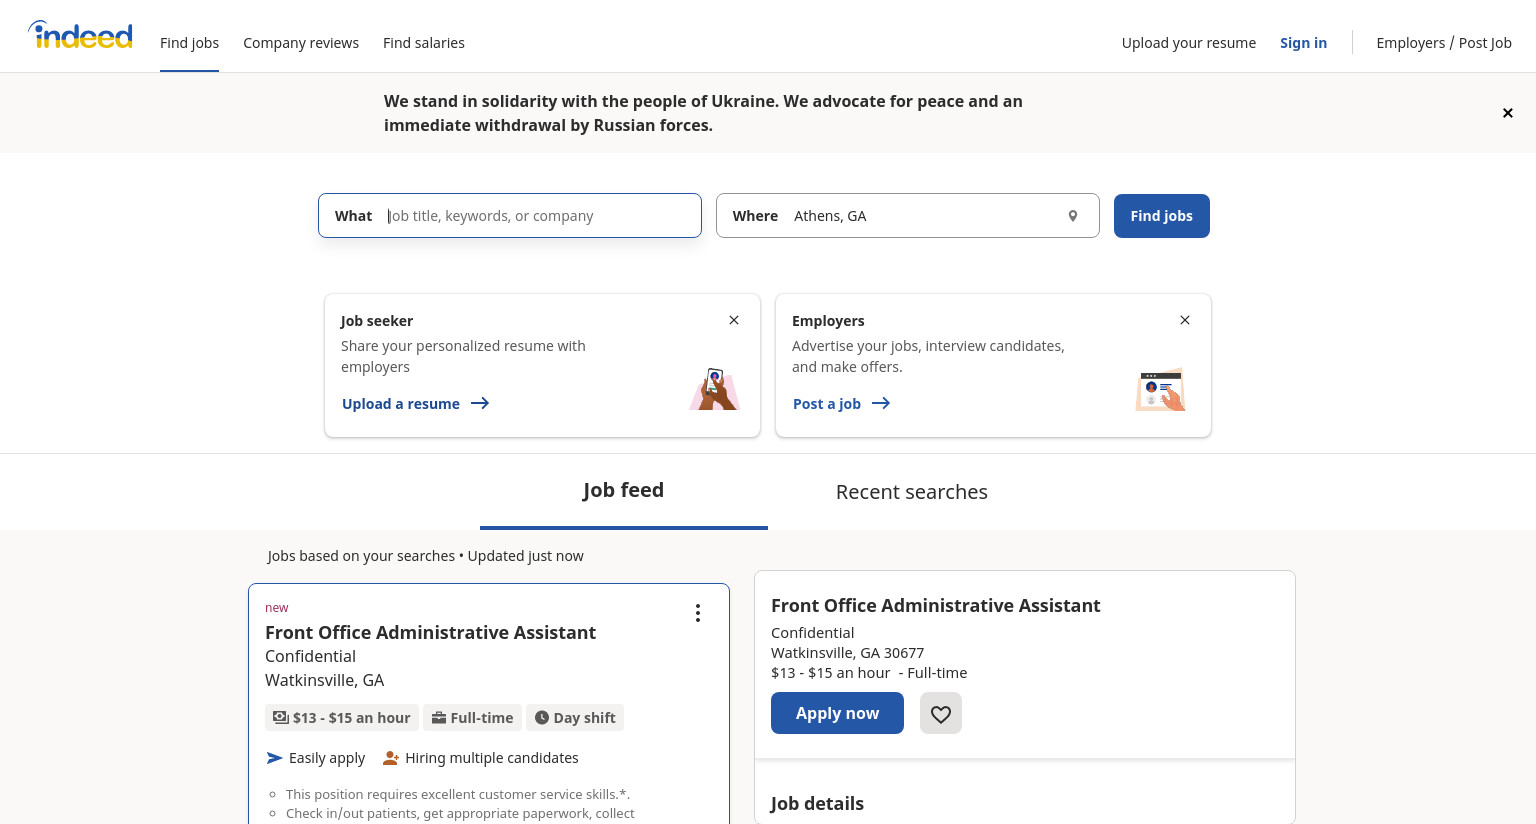
Task: Click Watkinsville, GA 30677 in detail panel
Action: click(847, 653)
